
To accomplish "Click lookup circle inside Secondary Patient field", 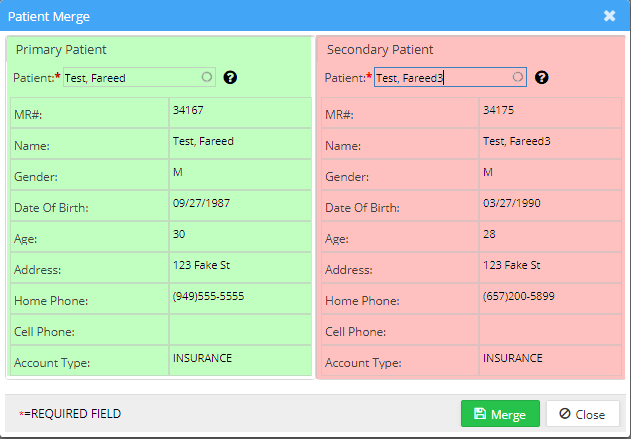I will [x=517, y=77].
